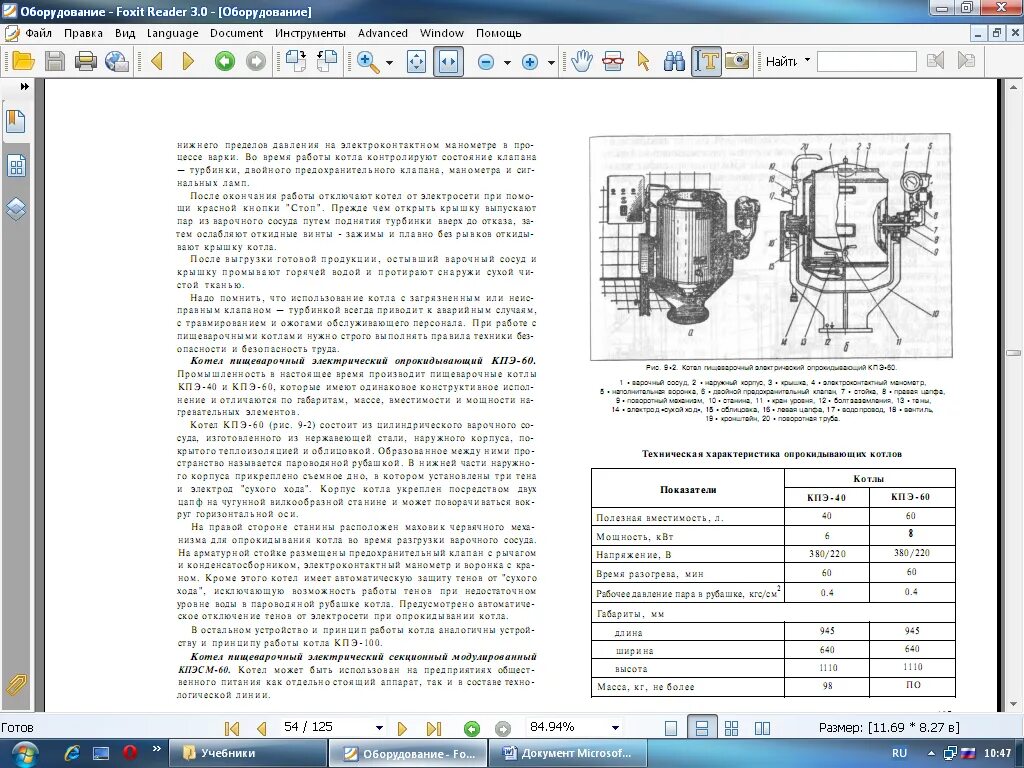Launch Internet Explorer from quick launch

(71, 753)
